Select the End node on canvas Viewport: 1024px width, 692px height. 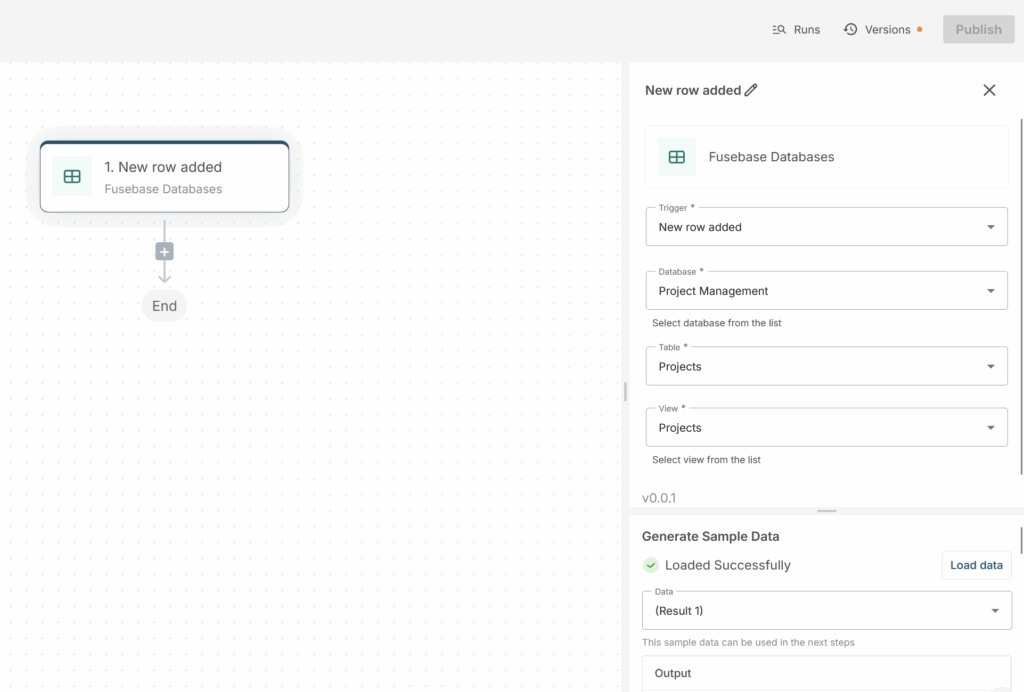pyautogui.click(x=165, y=306)
